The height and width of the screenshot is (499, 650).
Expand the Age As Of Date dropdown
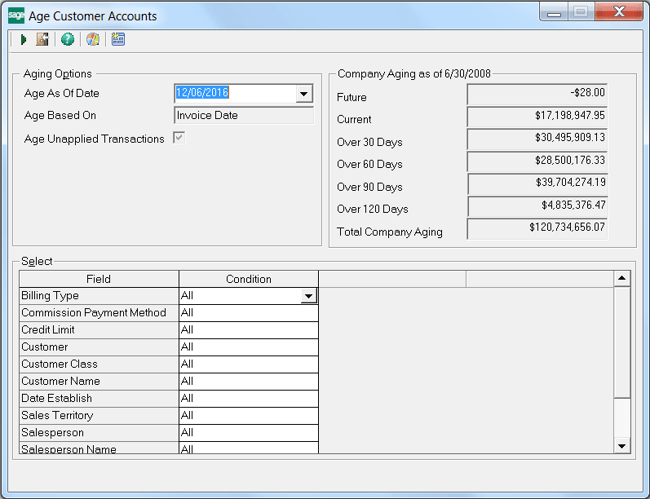pos(304,94)
